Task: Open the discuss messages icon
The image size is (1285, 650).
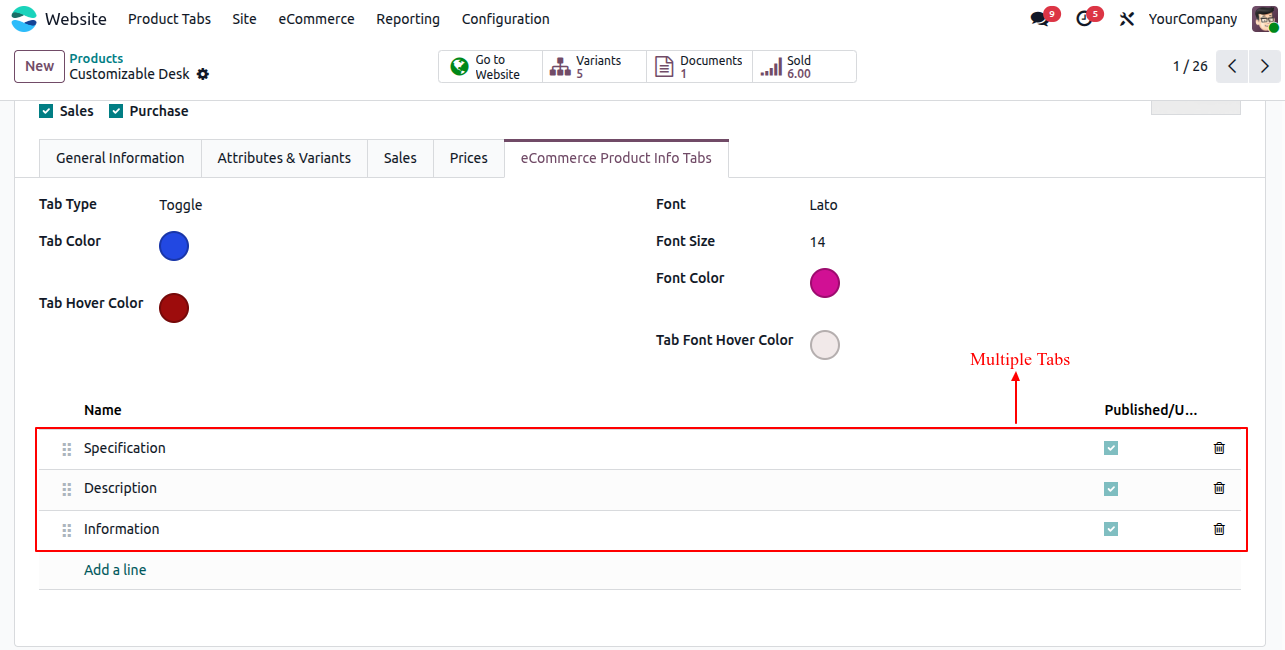Action: (1039, 19)
